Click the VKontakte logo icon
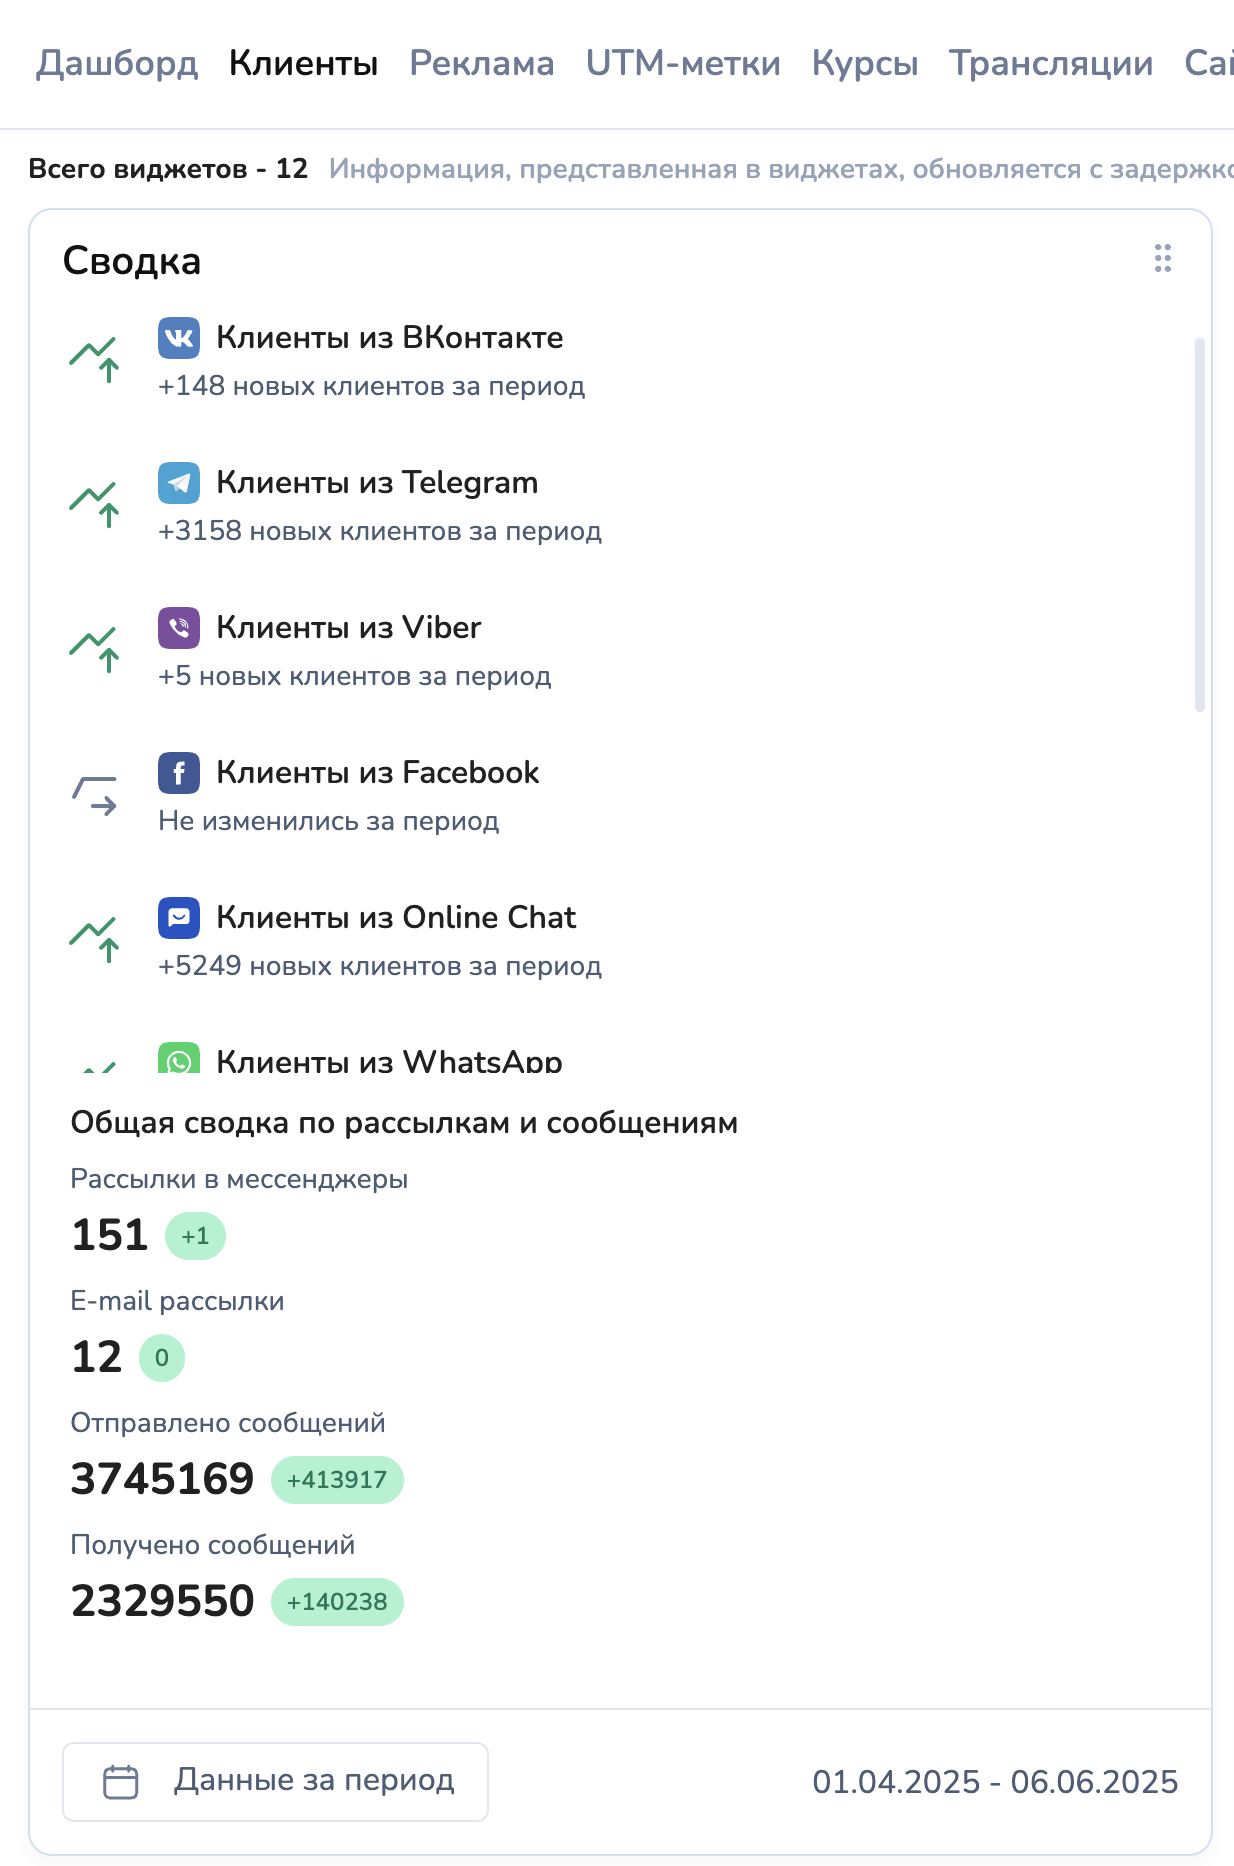 point(179,338)
